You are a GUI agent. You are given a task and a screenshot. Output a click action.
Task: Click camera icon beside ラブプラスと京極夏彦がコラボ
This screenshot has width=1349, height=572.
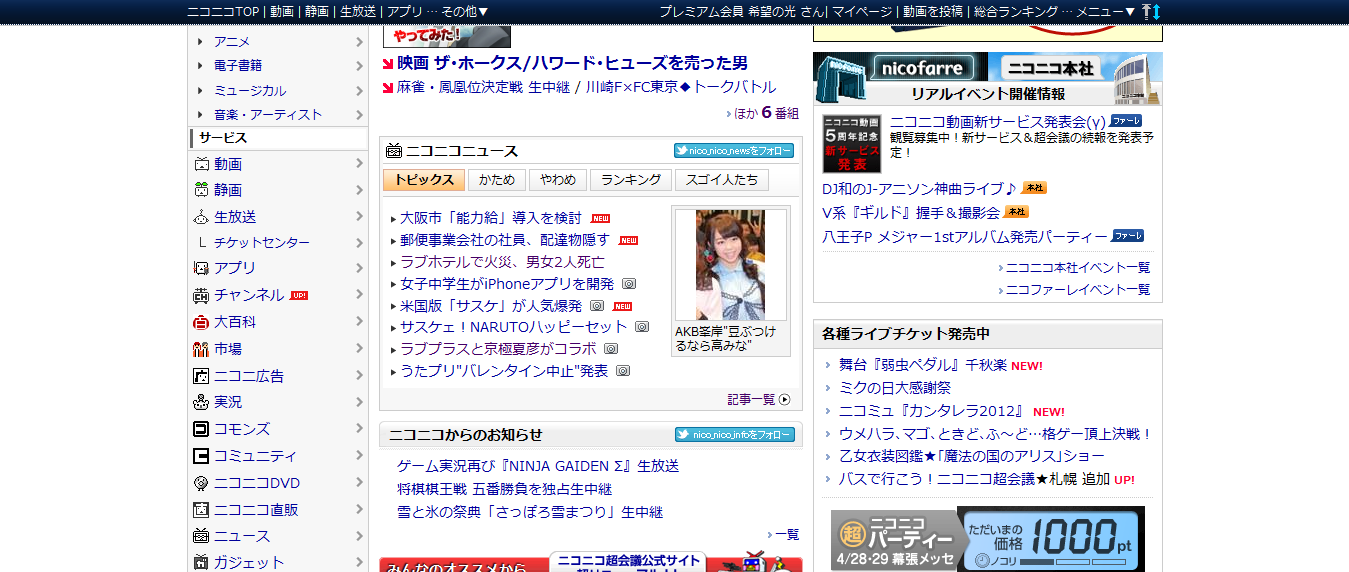tap(611, 349)
